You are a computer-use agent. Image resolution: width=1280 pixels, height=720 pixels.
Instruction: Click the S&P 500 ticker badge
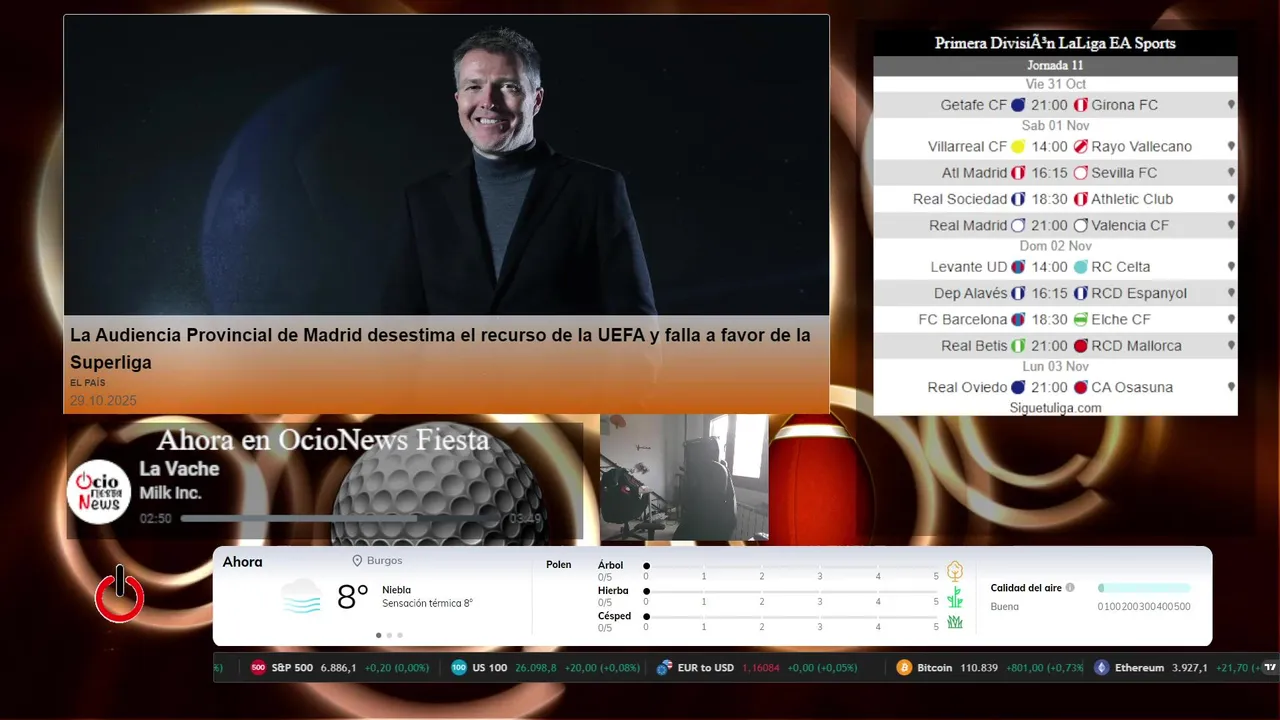pyautogui.click(x=258, y=668)
